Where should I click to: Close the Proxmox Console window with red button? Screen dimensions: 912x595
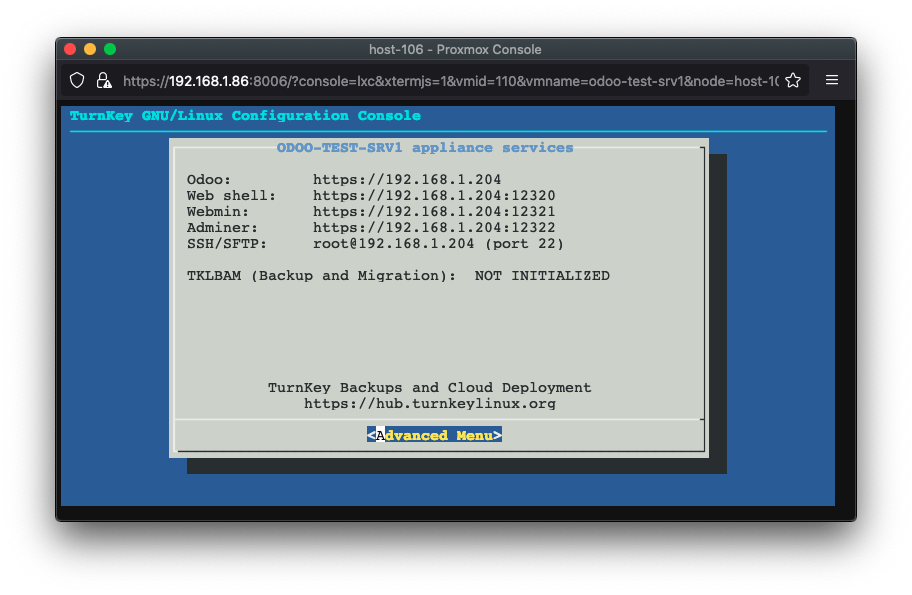70,49
